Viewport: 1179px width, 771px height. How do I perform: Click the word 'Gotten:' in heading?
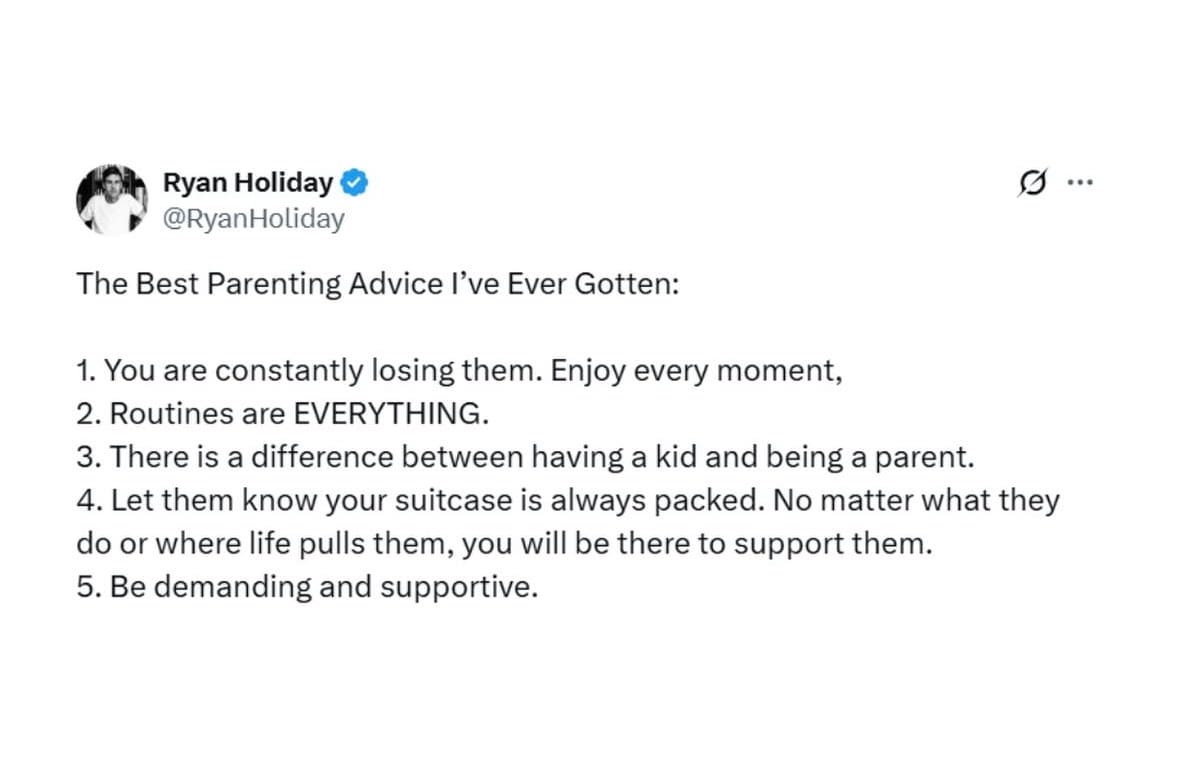click(627, 284)
